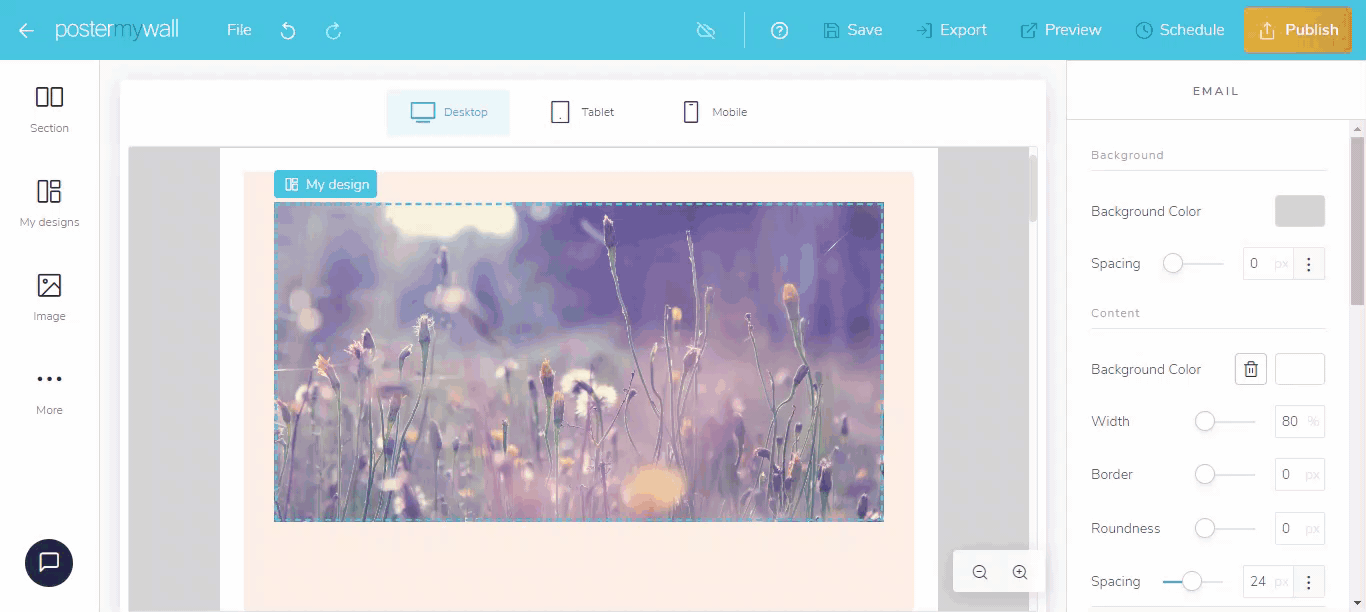Click the PosterMyWall logo
This screenshot has height=612, width=1366.
[x=117, y=30]
